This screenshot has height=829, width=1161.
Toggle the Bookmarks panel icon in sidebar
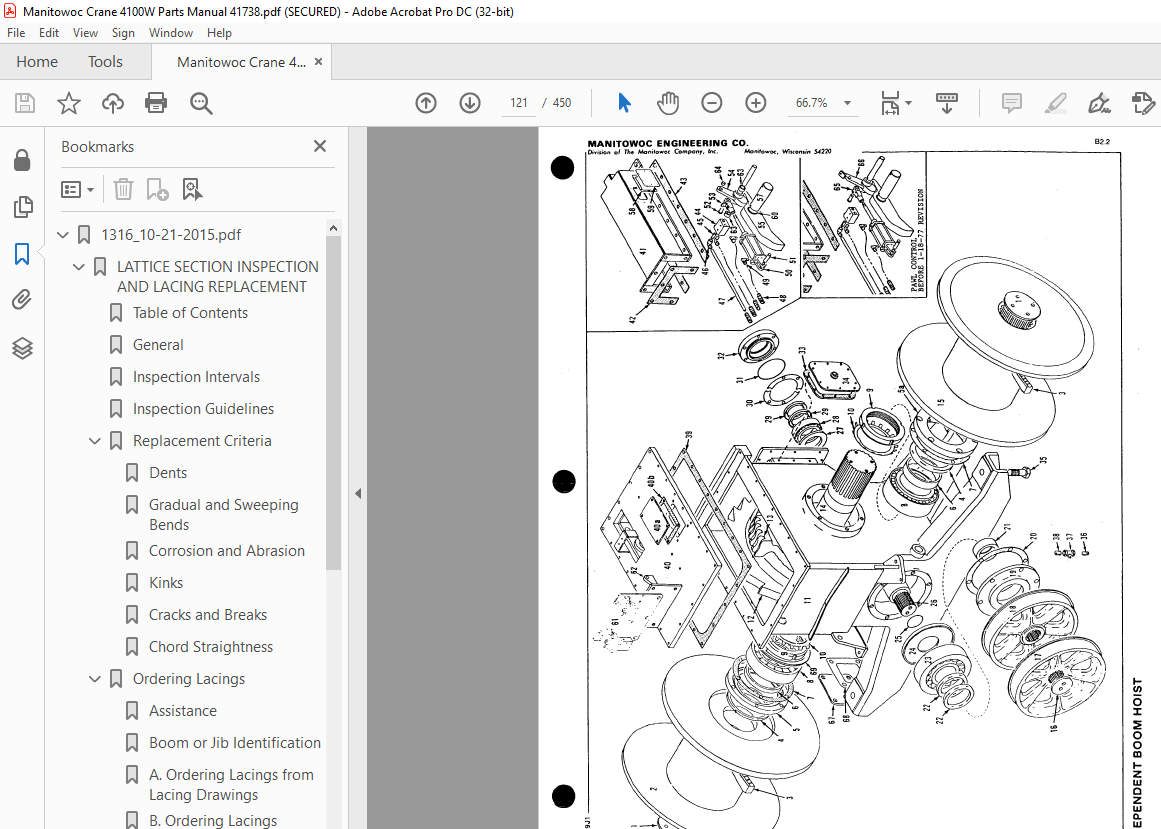[22, 254]
